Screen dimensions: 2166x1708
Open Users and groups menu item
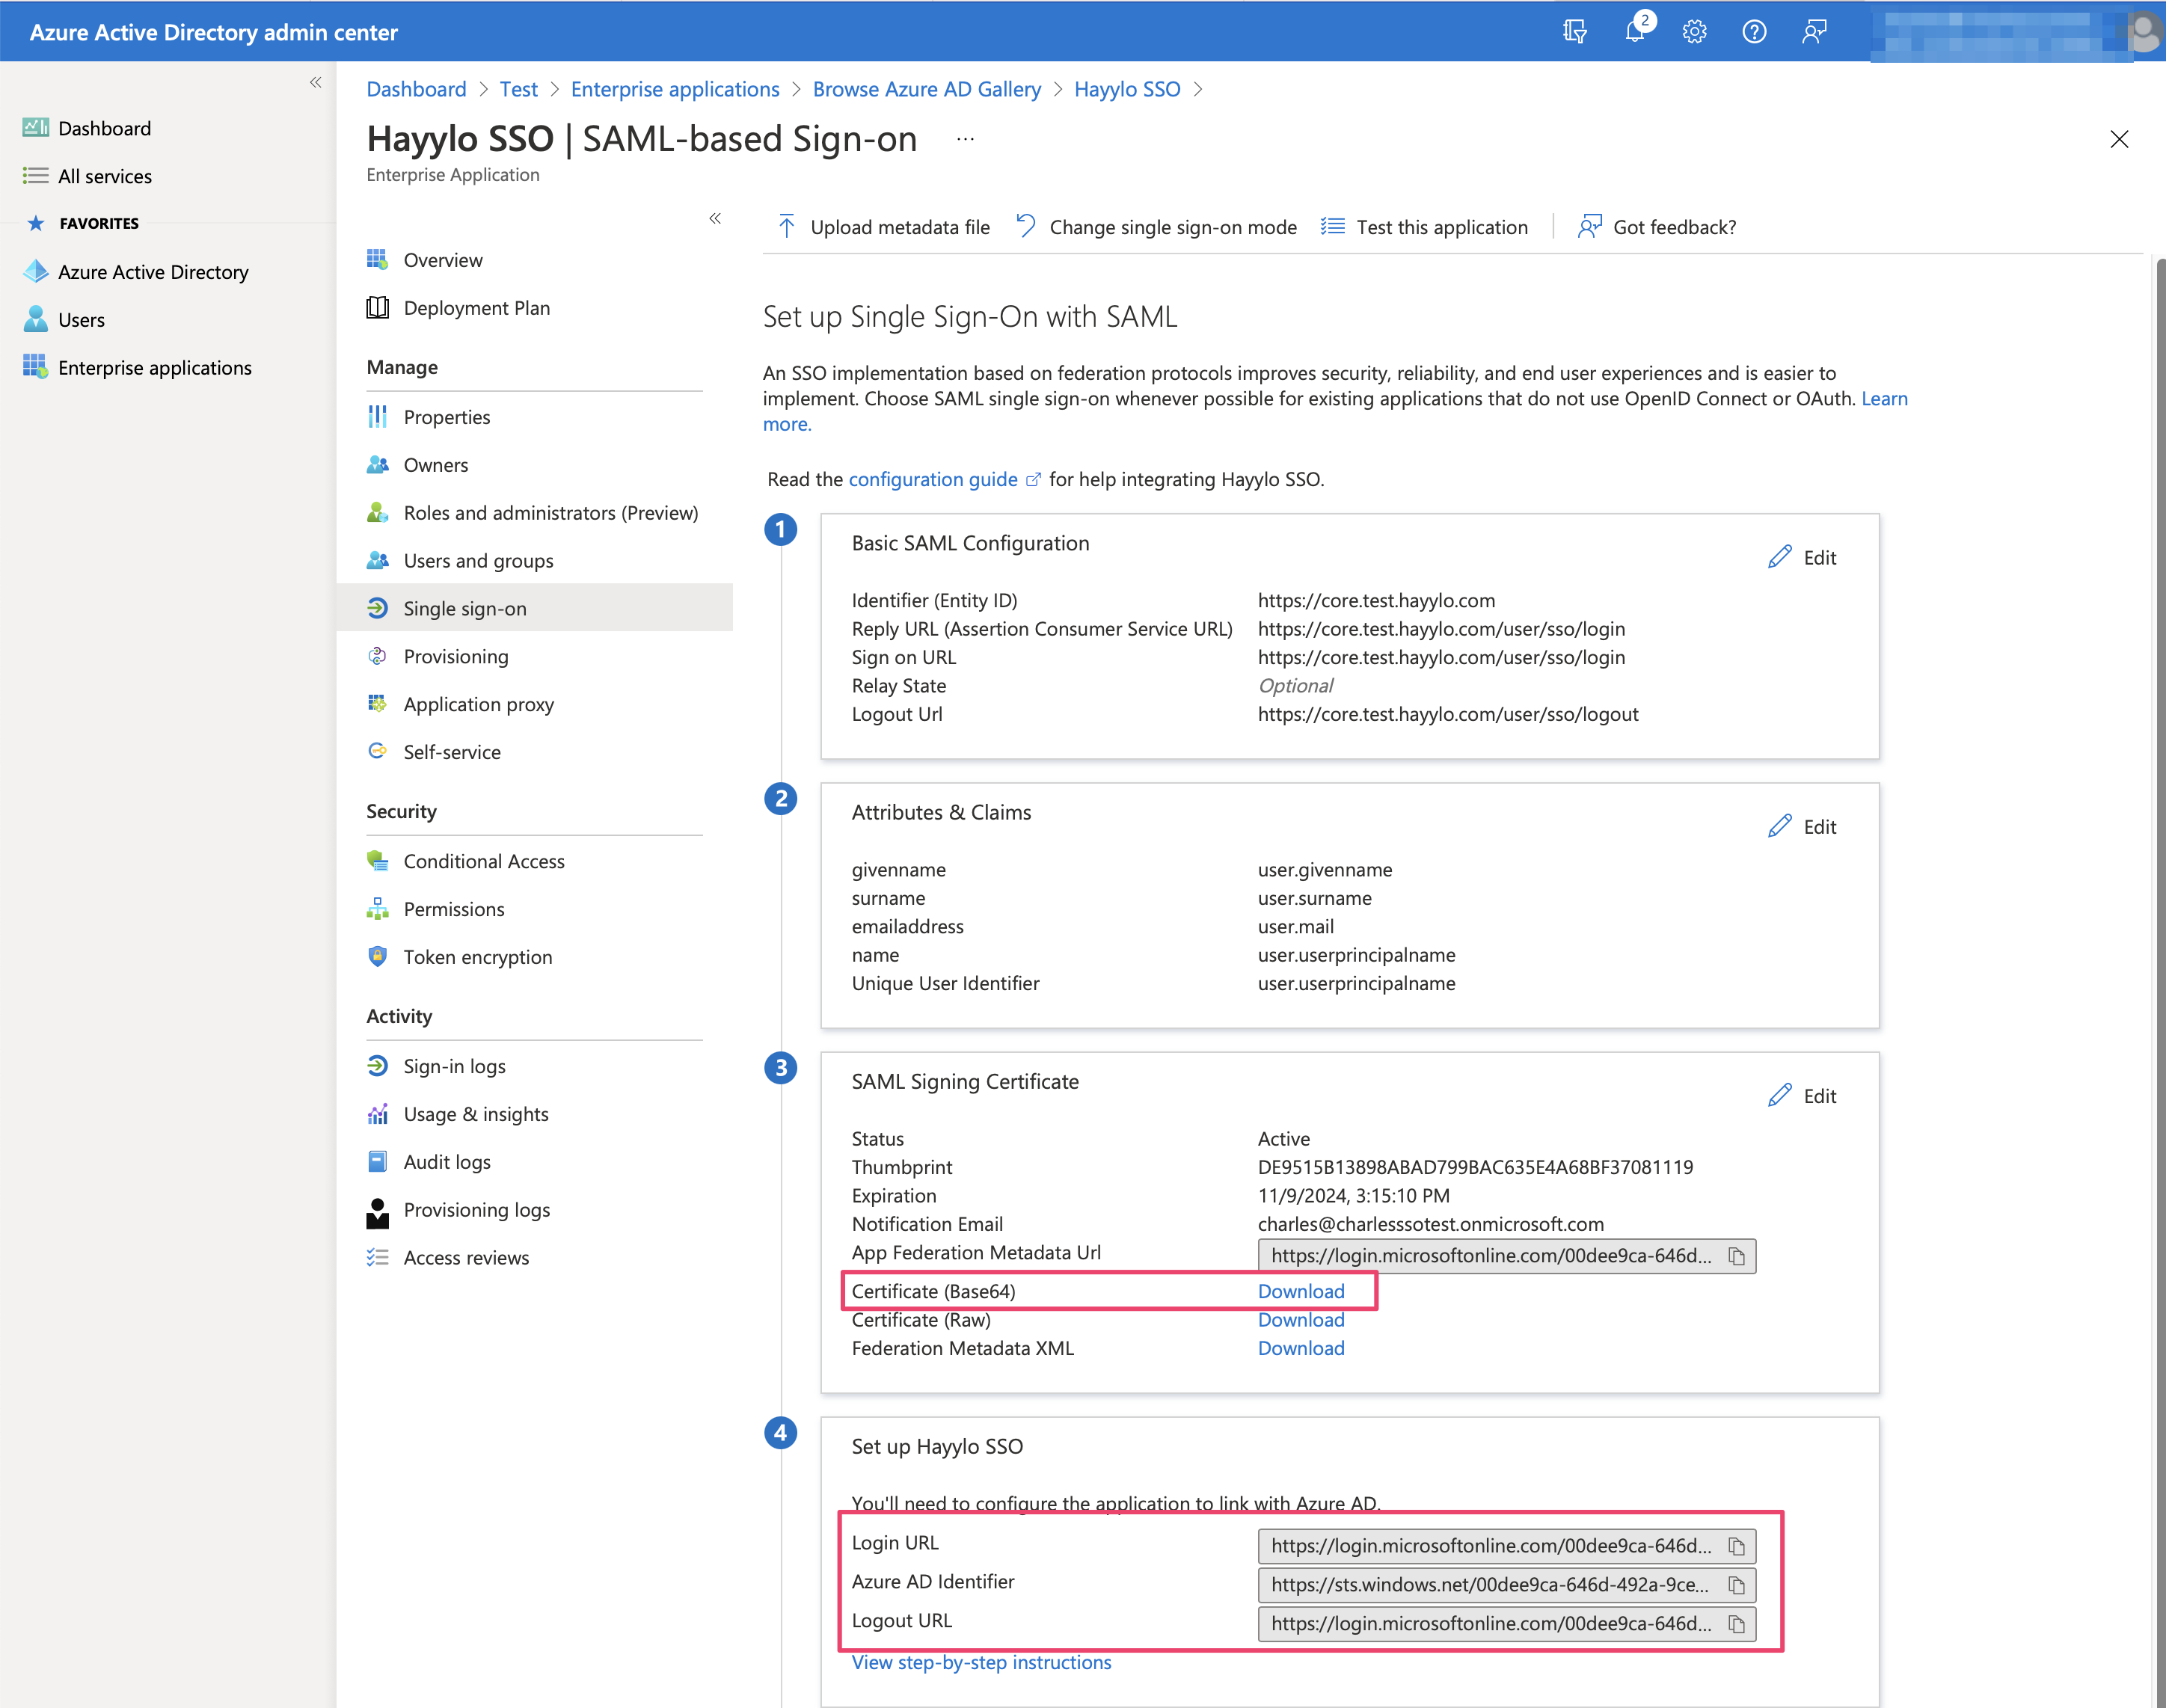point(477,560)
